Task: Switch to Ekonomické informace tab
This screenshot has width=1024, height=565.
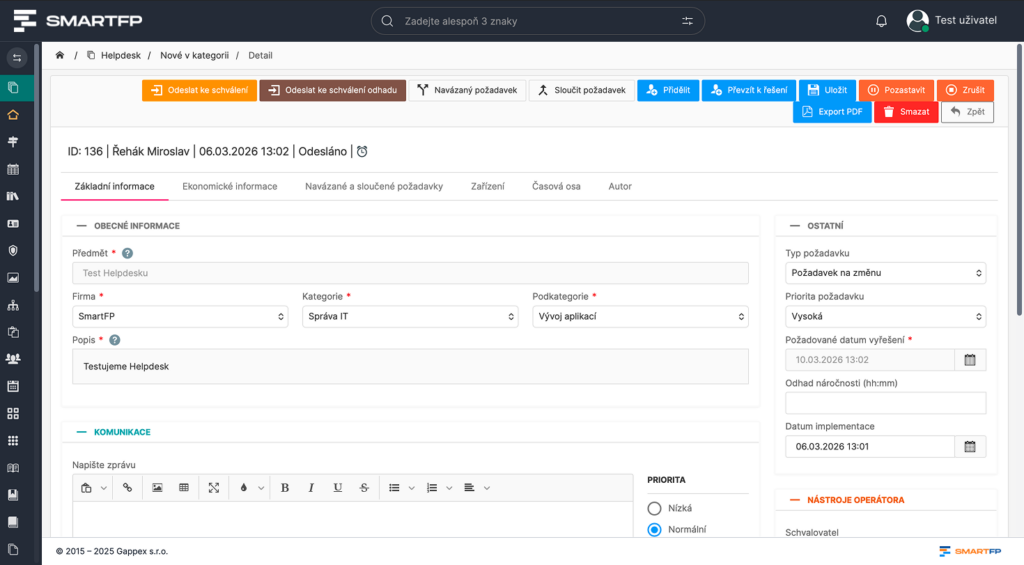Action: pyautogui.click(x=229, y=186)
